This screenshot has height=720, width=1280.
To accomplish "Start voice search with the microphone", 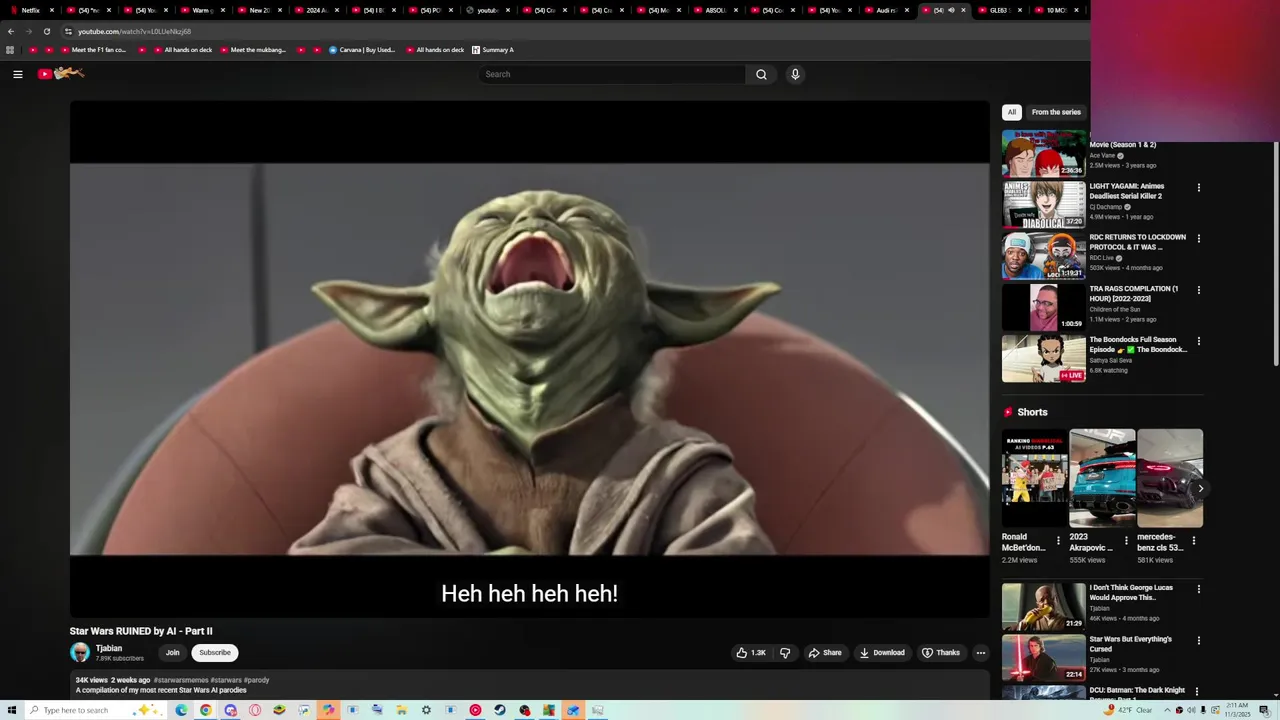I will click(795, 74).
